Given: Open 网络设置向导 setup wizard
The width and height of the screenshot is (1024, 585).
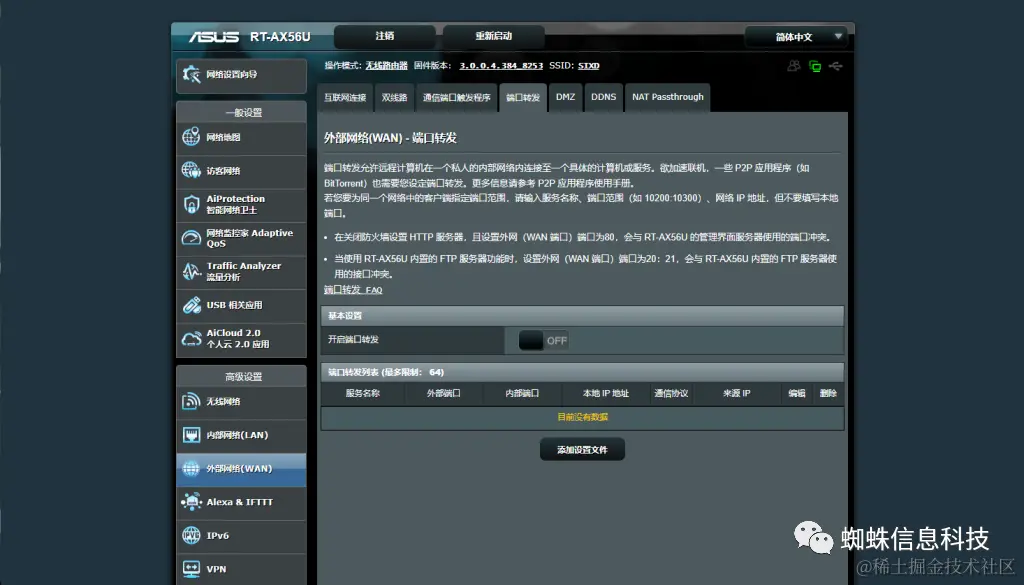Looking at the screenshot, I should coord(240,75).
